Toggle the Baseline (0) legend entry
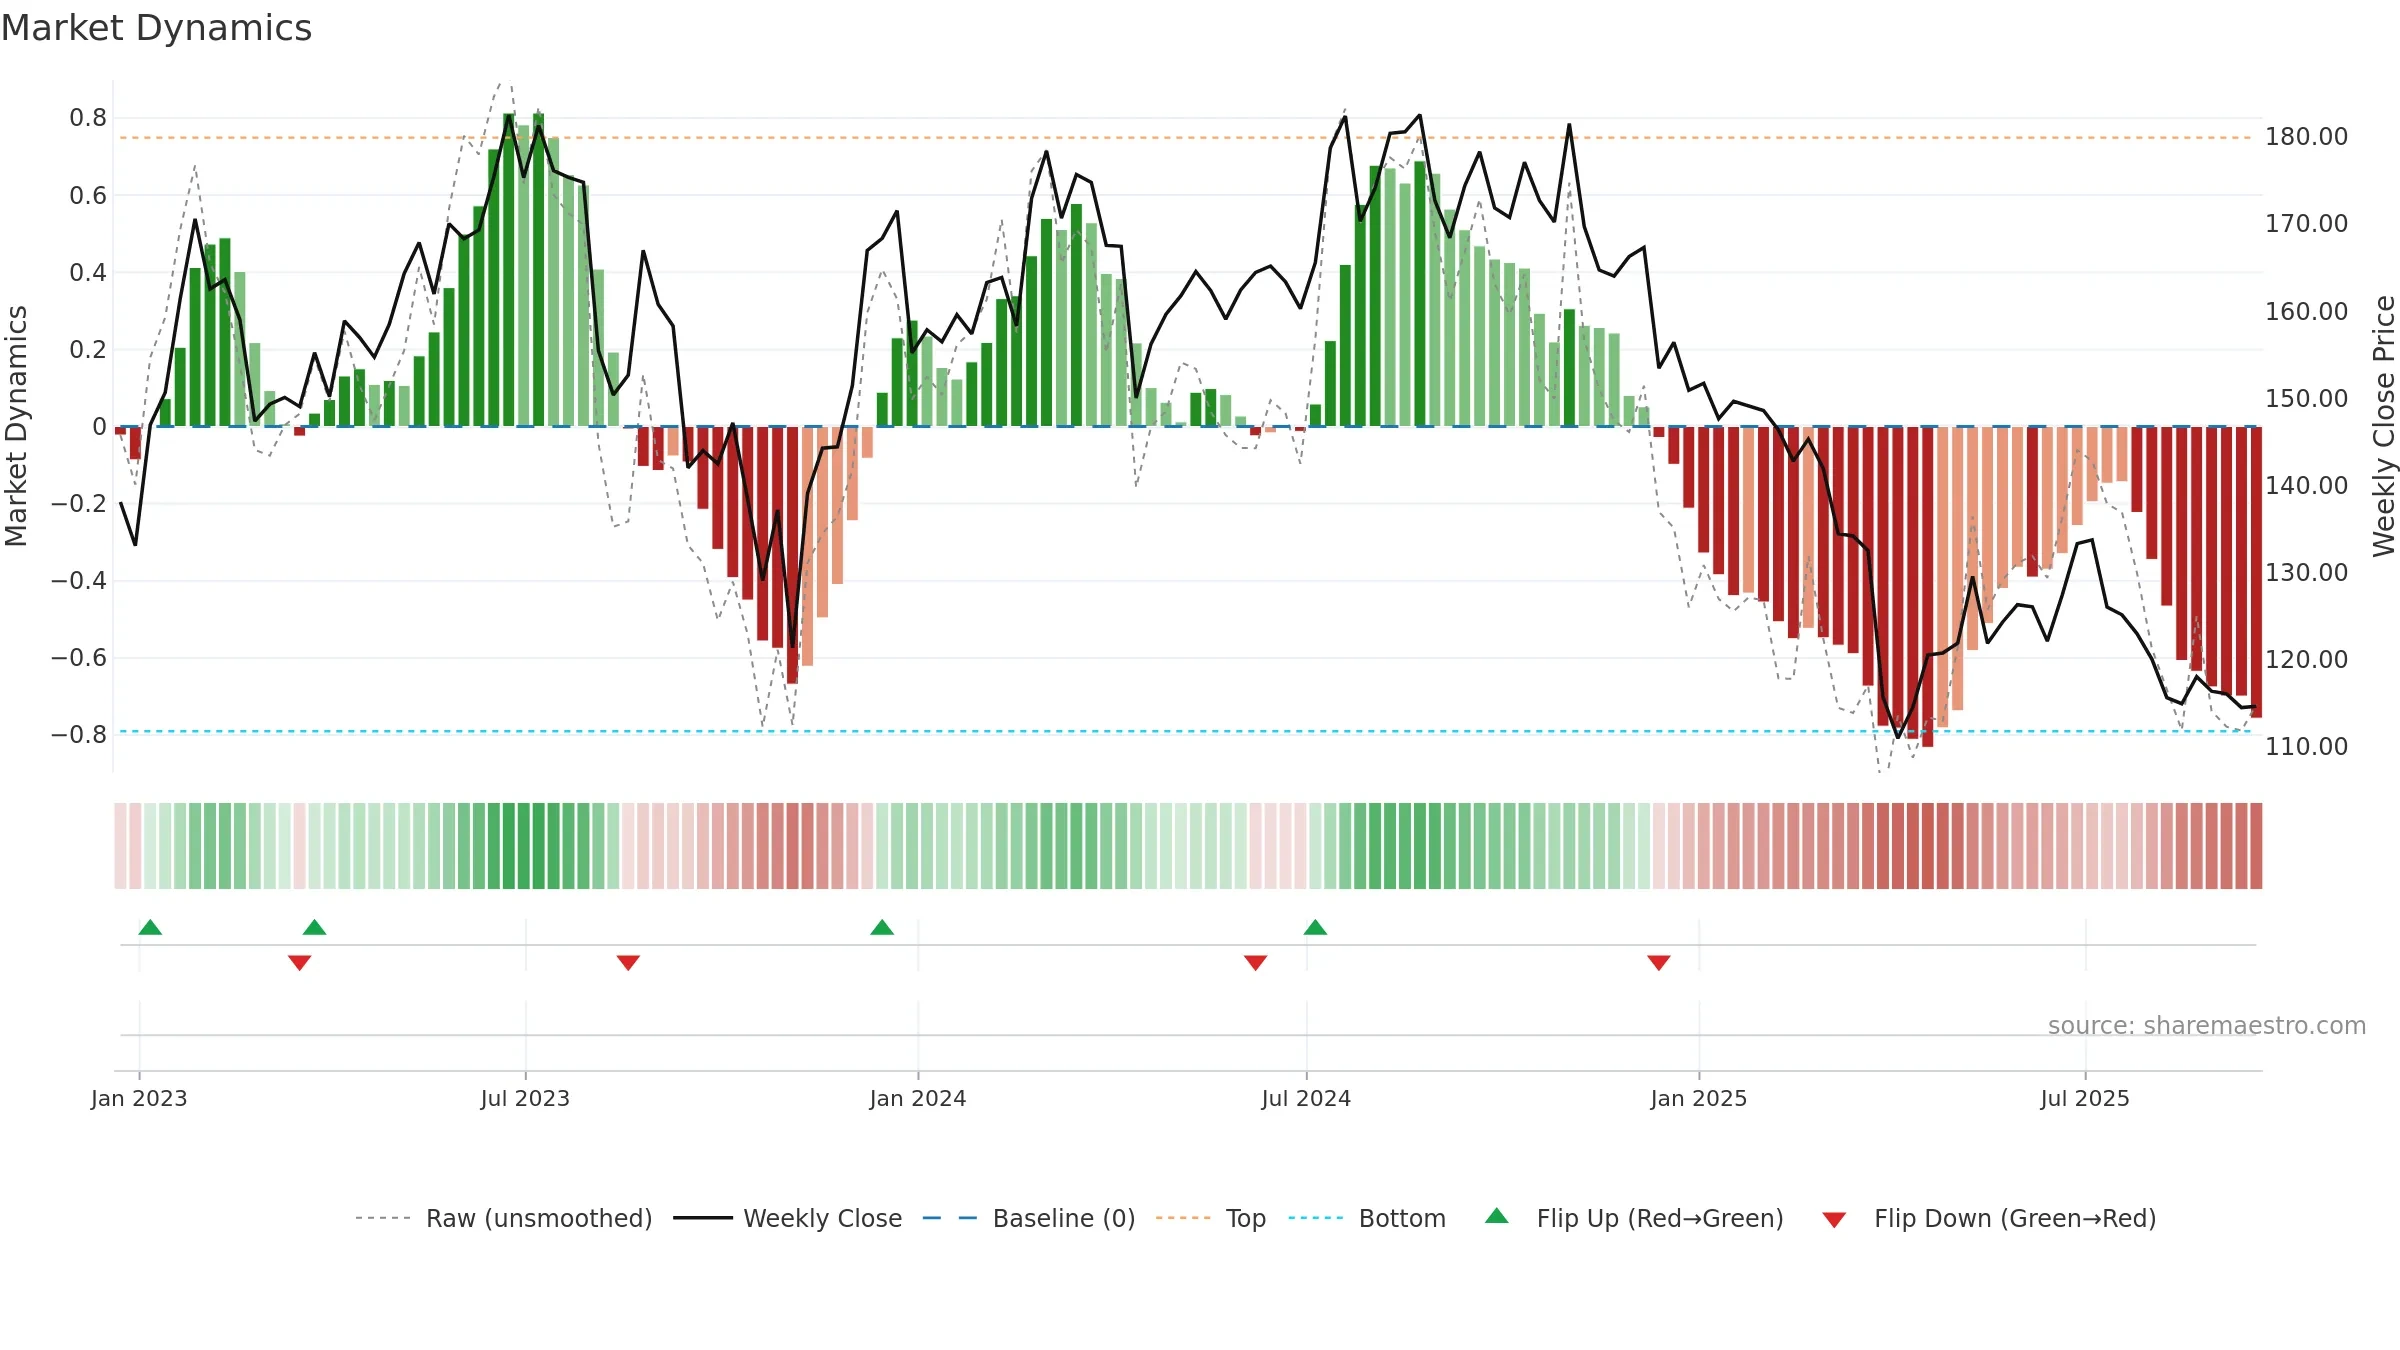The image size is (2400, 1350). pyautogui.click(x=1028, y=1218)
